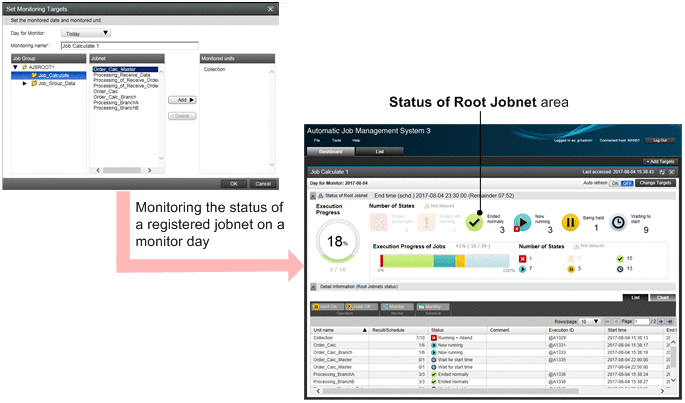Screen dimensions: 685x403
Task: Click the small running jobs icon showing 7
Action: [x=522, y=269]
